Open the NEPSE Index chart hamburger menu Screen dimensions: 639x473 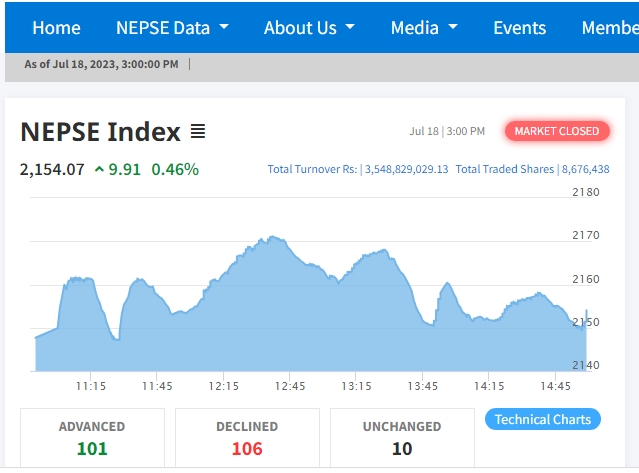pyautogui.click(x=198, y=132)
